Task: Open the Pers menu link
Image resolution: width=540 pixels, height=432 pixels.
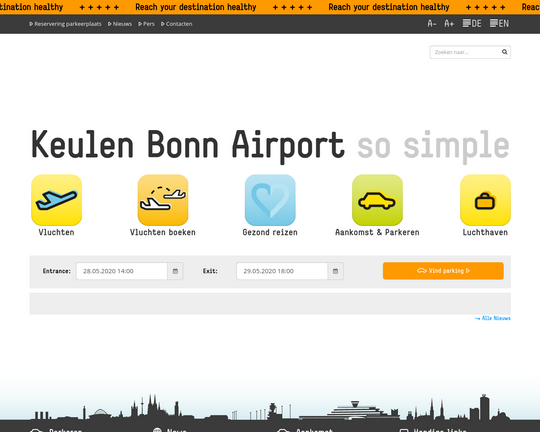Action: coord(146,24)
